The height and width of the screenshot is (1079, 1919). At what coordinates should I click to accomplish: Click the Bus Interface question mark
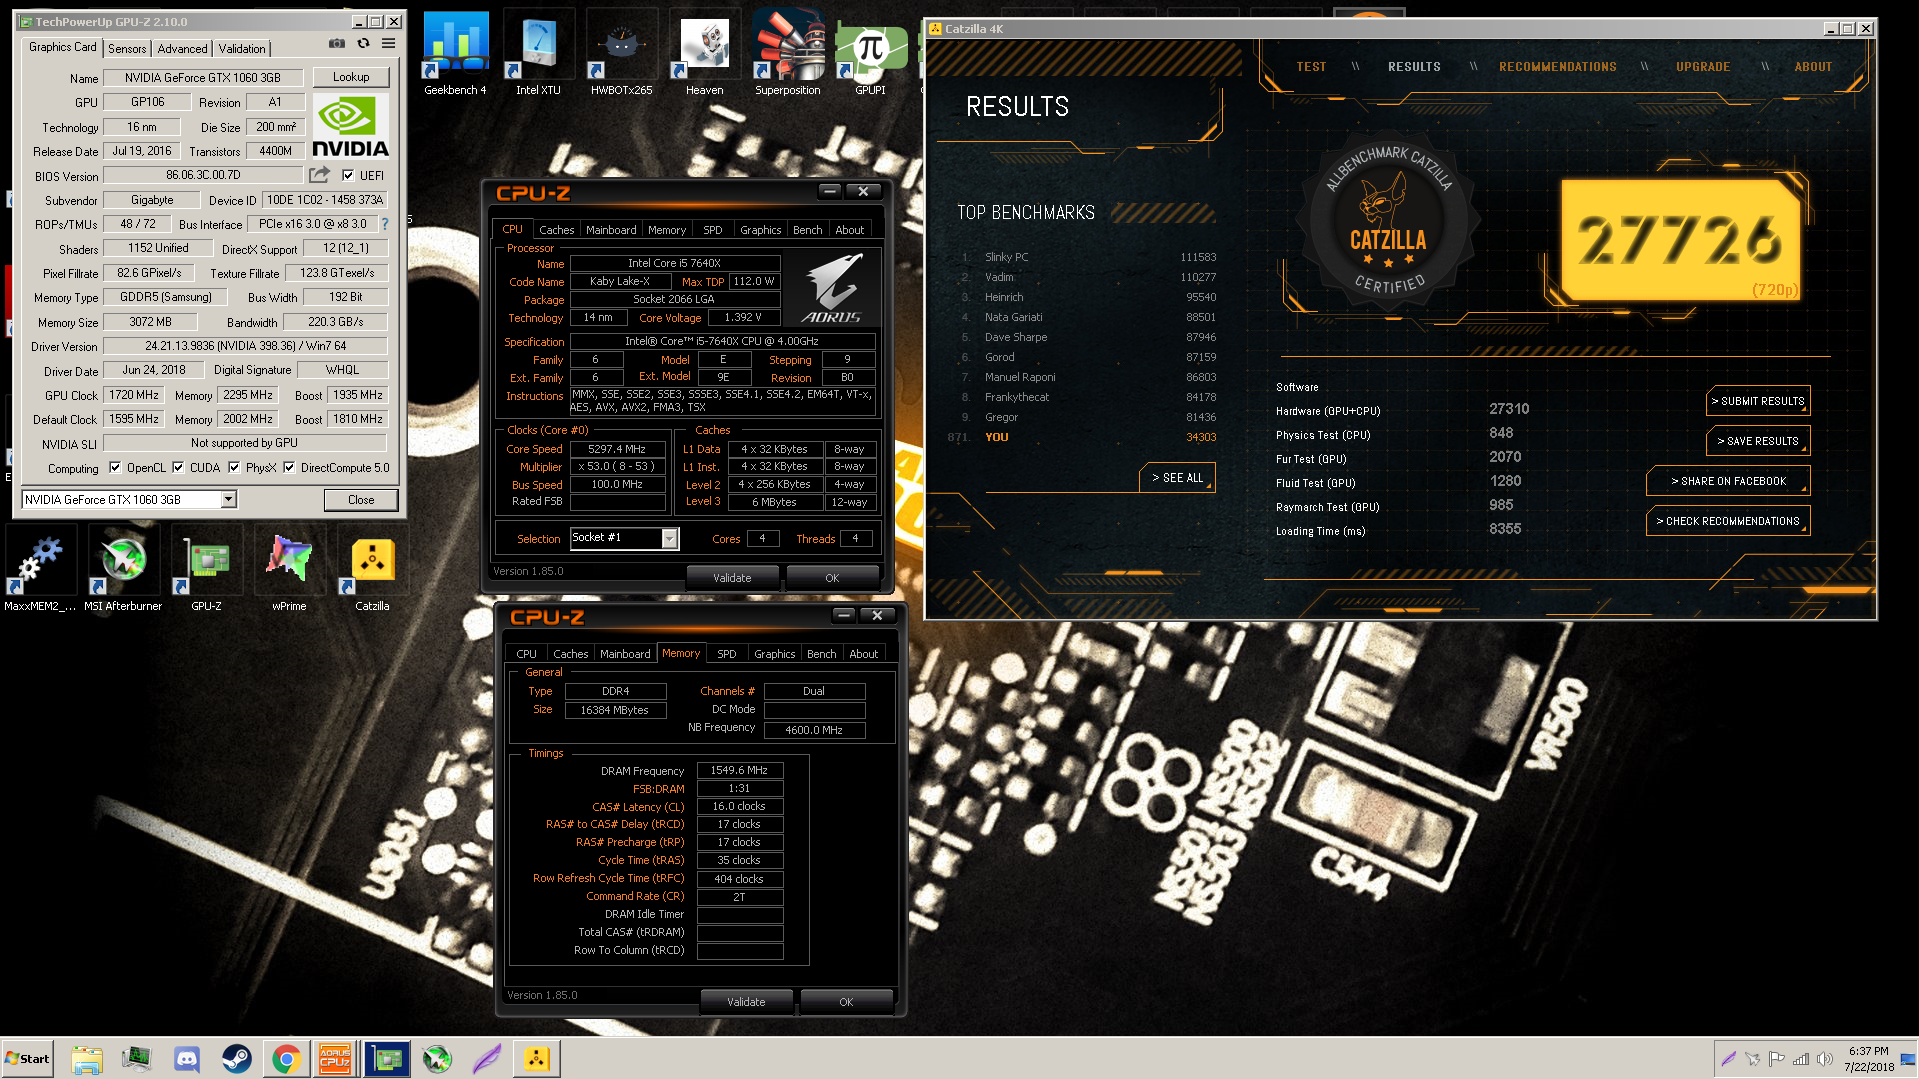click(385, 224)
